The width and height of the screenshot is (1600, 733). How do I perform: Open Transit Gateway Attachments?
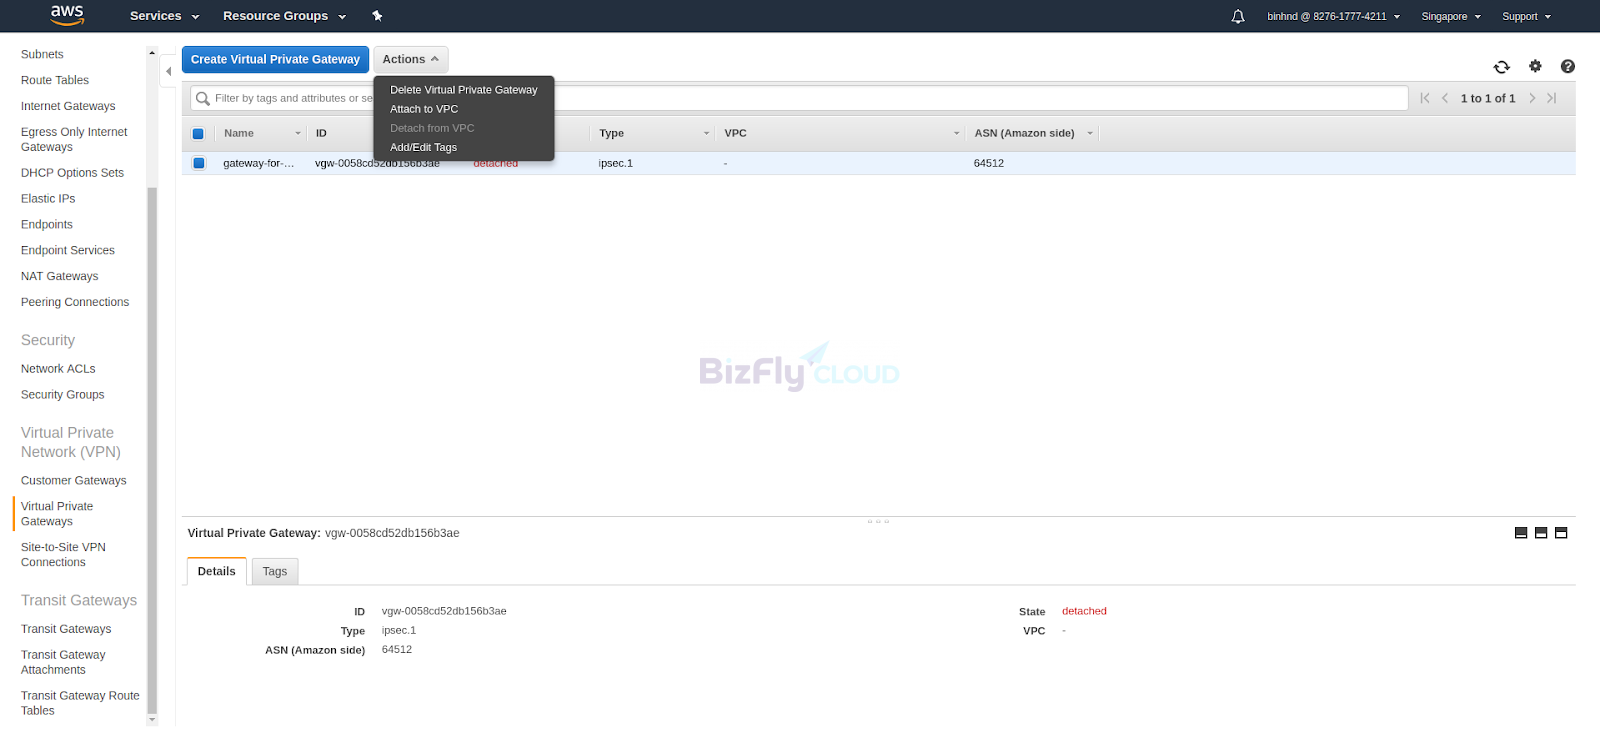click(63, 662)
